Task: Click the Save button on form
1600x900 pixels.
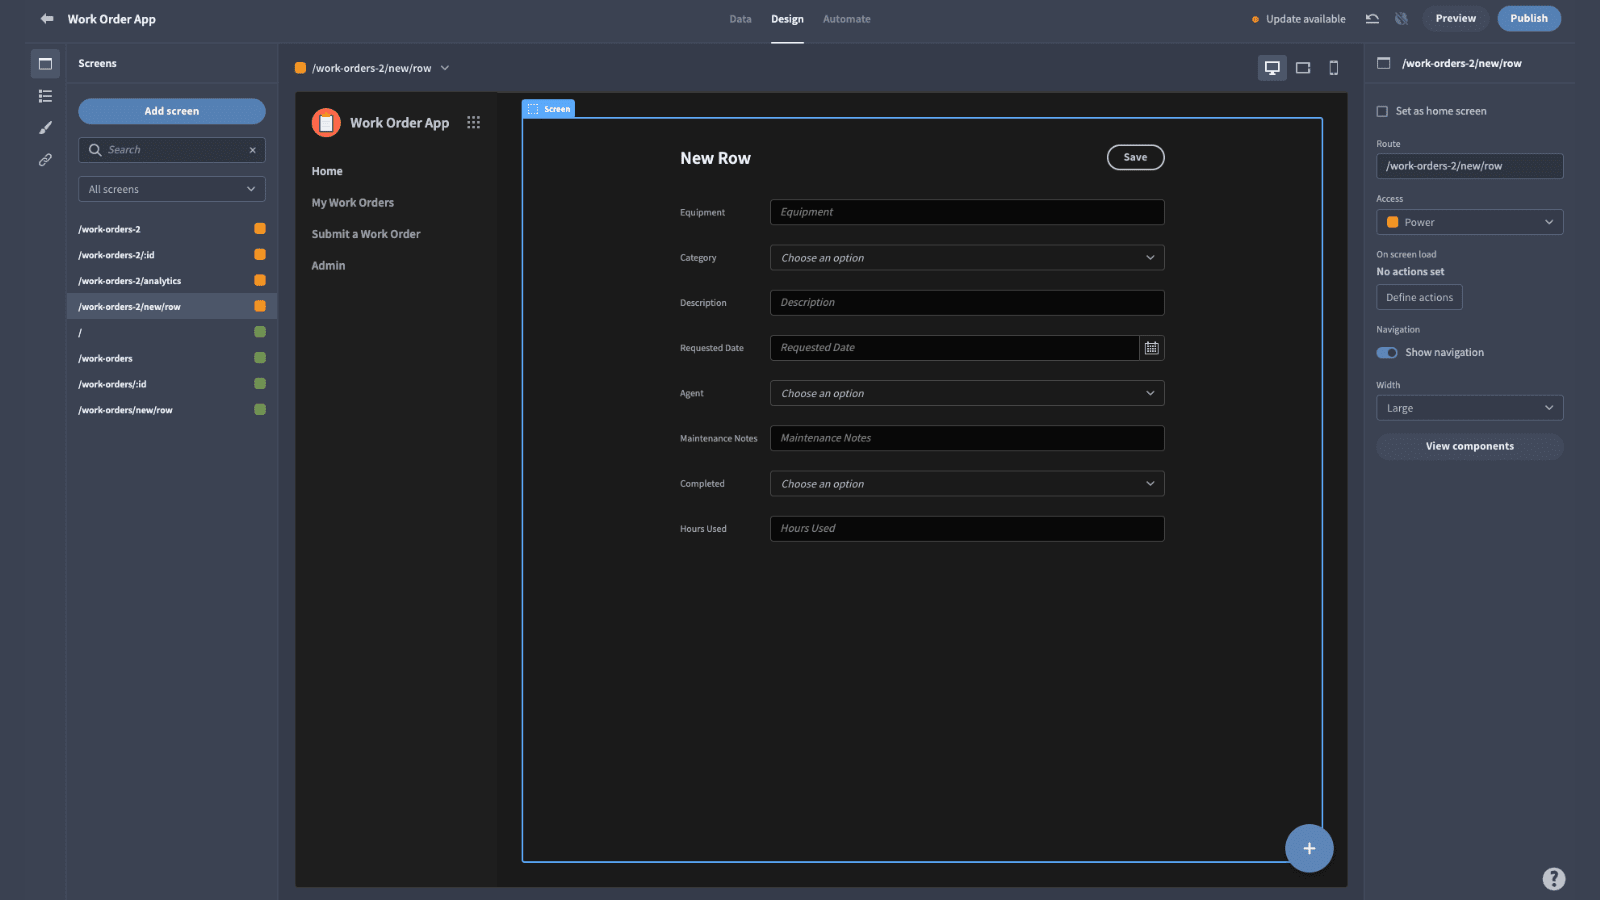Action: pyautogui.click(x=1135, y=157)
